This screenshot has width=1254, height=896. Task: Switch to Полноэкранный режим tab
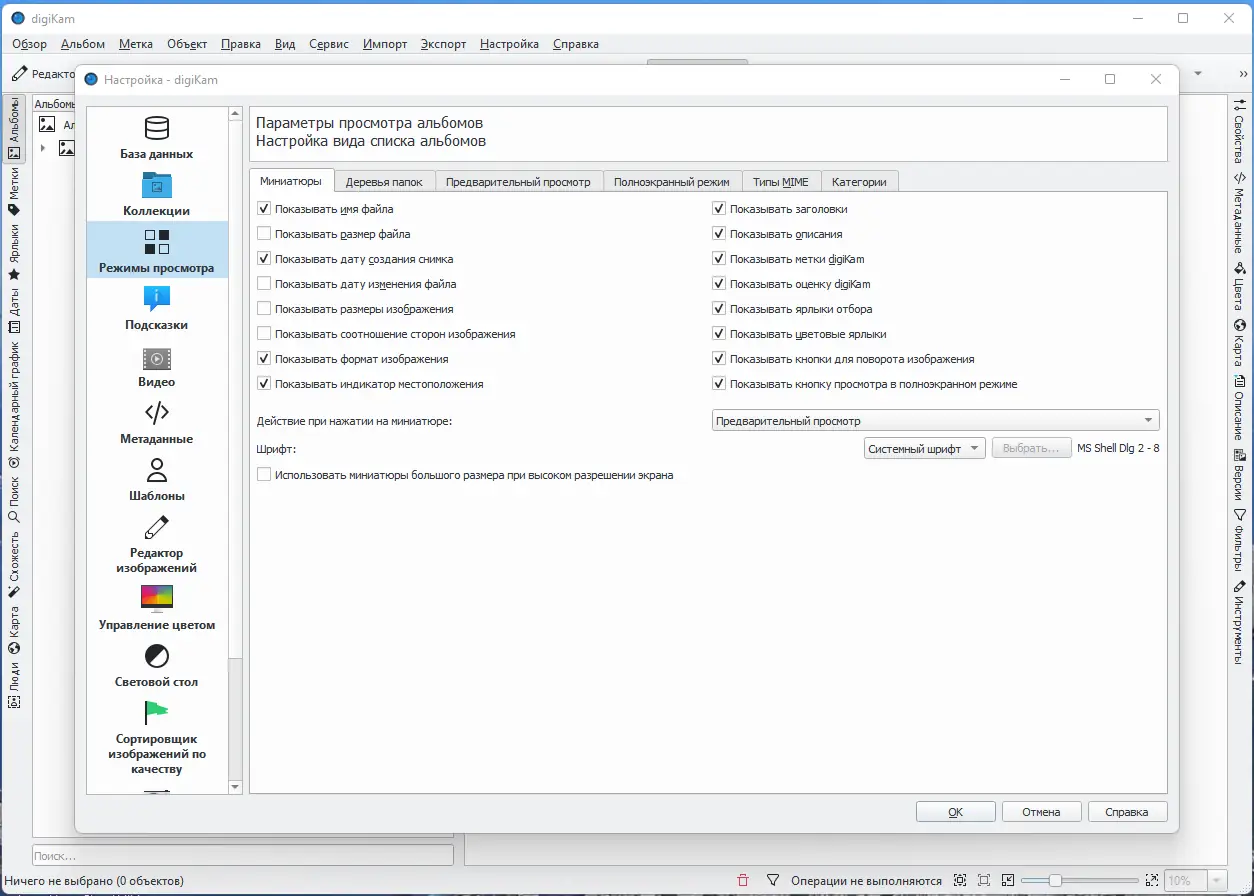(x=673, y=182)
